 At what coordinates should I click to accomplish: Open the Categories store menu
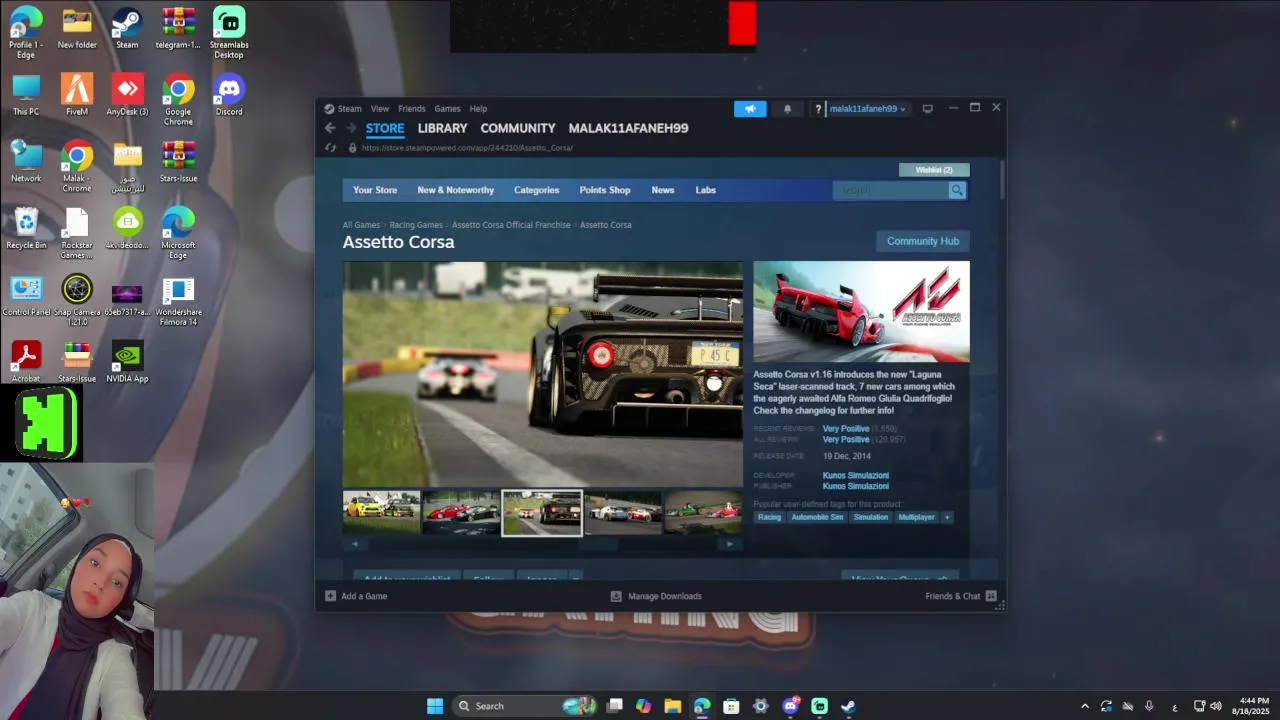click(537, 190)
